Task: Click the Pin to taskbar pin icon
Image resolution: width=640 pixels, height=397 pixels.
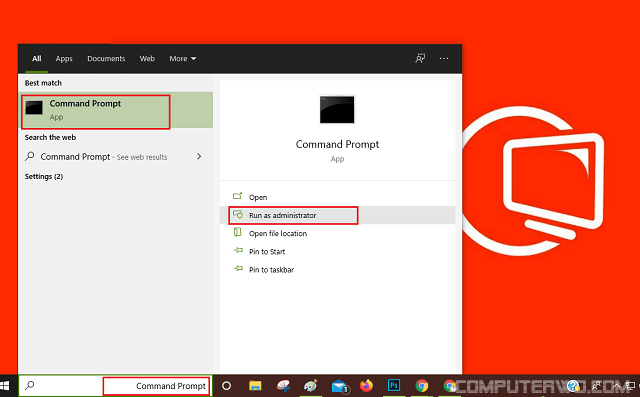Action: 238,268
